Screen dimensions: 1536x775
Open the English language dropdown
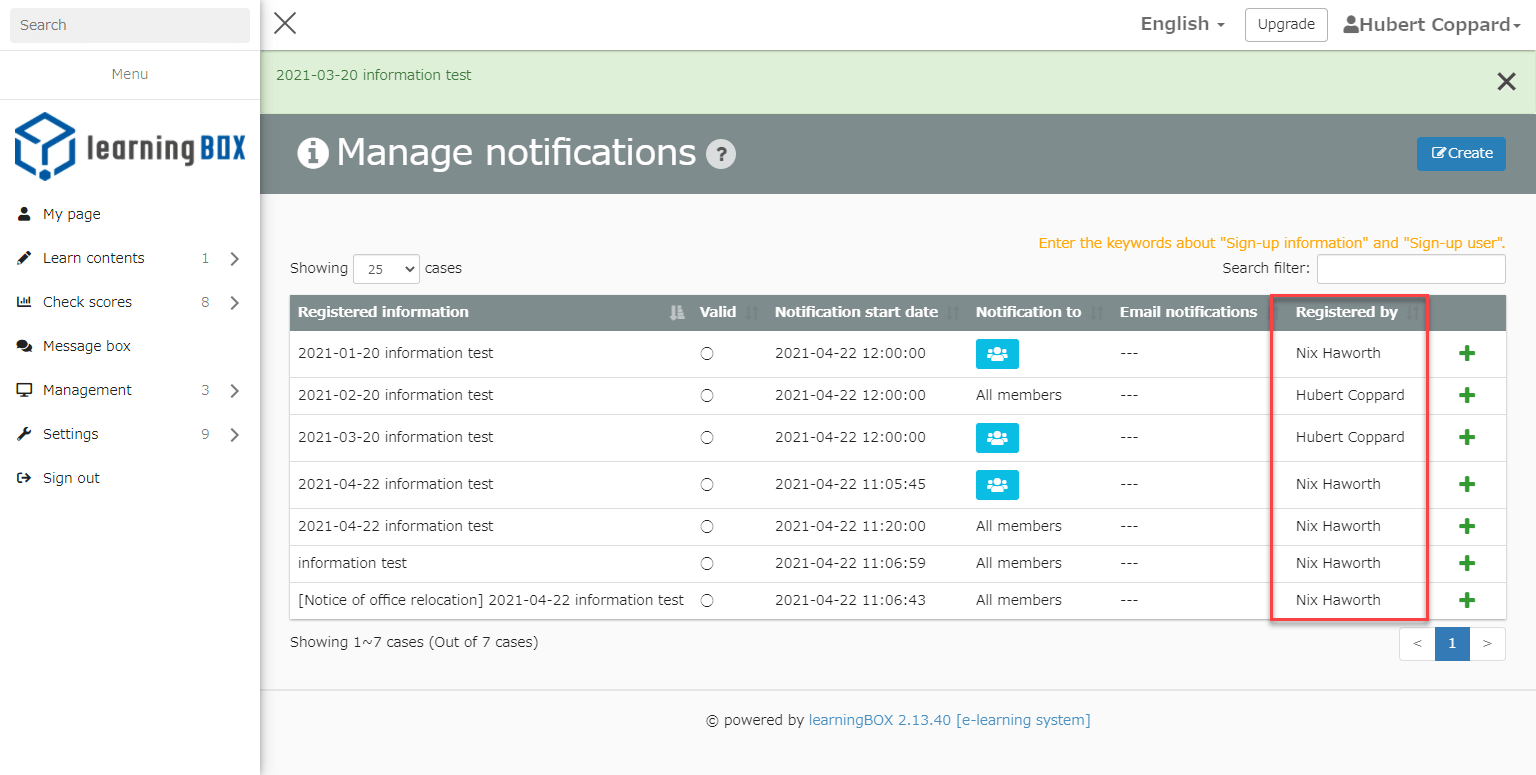coord(1182,25)
